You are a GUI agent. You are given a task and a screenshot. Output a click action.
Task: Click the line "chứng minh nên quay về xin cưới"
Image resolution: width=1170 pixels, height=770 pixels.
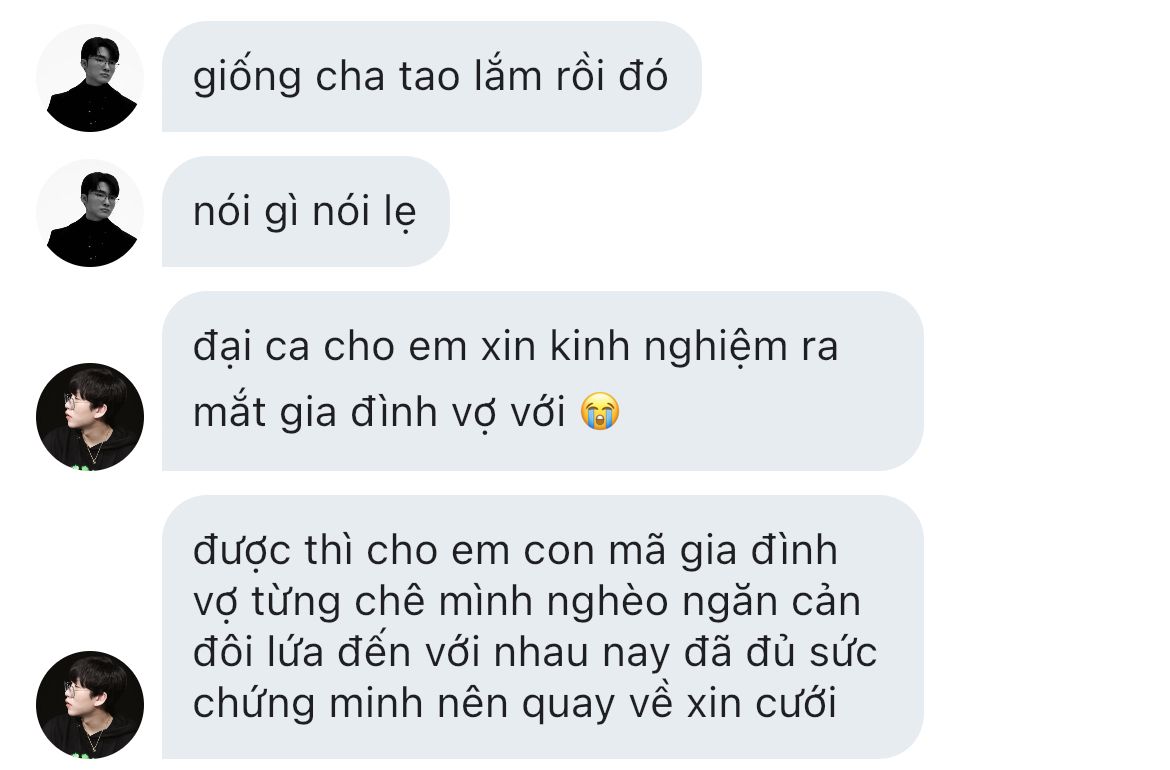[515, 704]
